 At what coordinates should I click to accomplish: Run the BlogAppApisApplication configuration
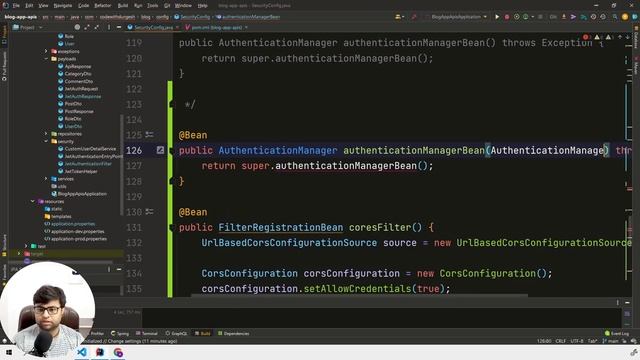point(497,17)
